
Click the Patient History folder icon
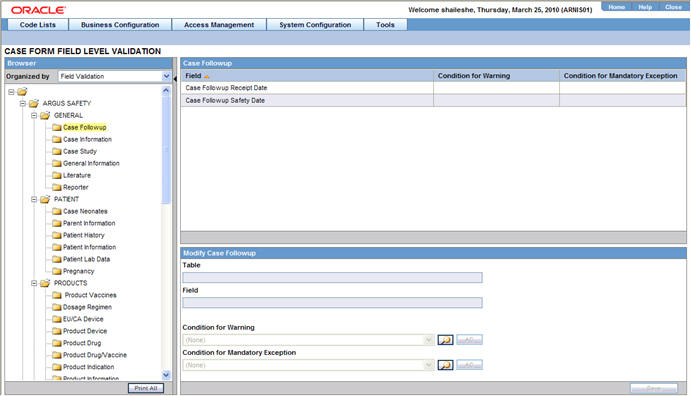pyautogui.click(x=56, y=235)
